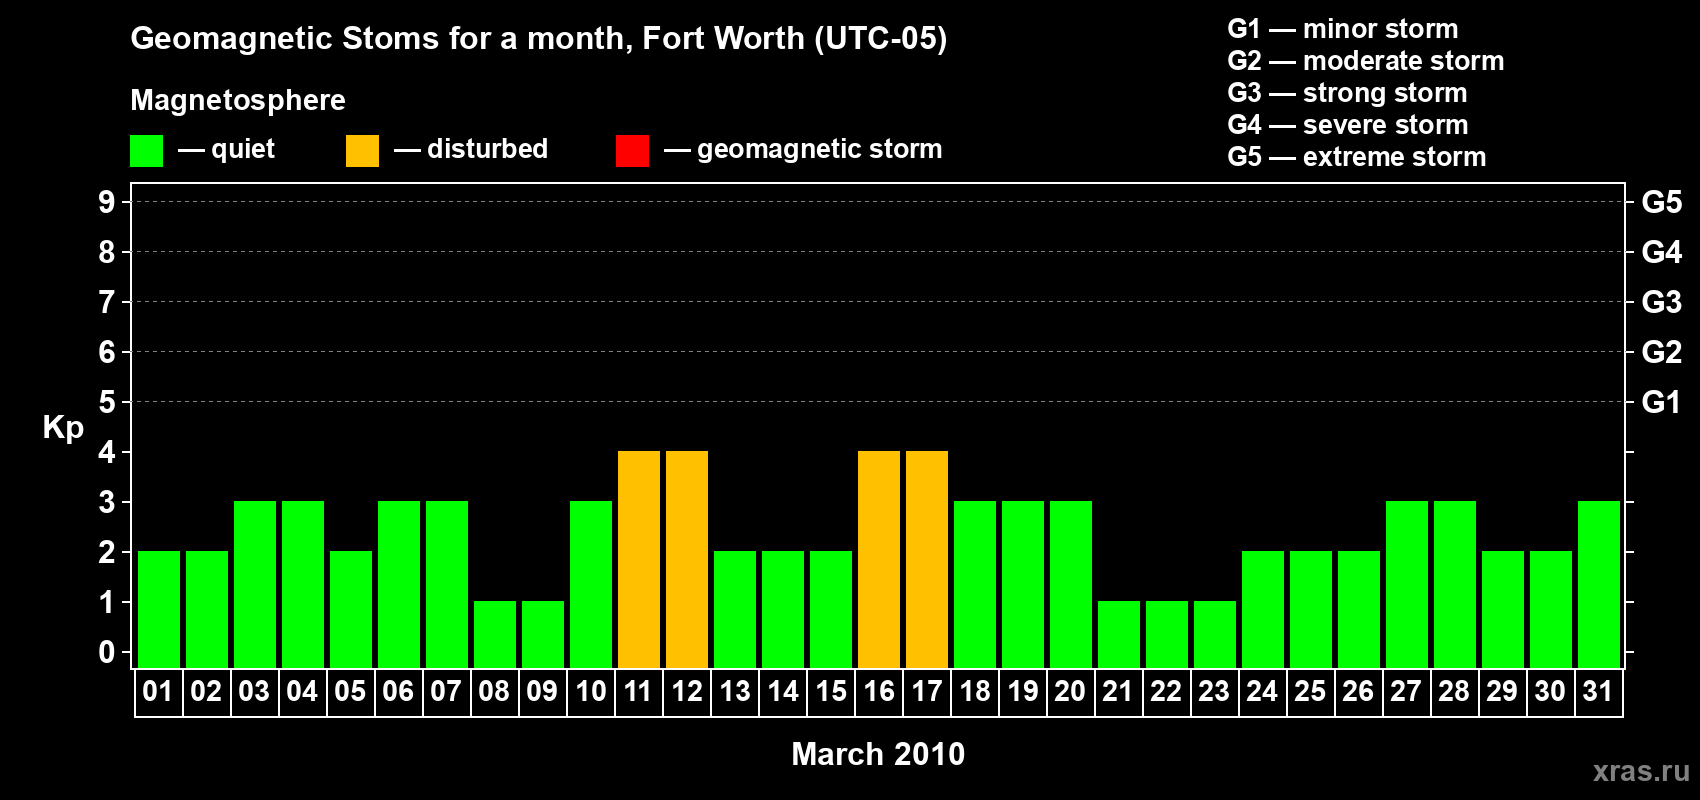Click the orange disturbed legend swatch
This screenshot has height=800, width=1700.
[x=362, y=151]
